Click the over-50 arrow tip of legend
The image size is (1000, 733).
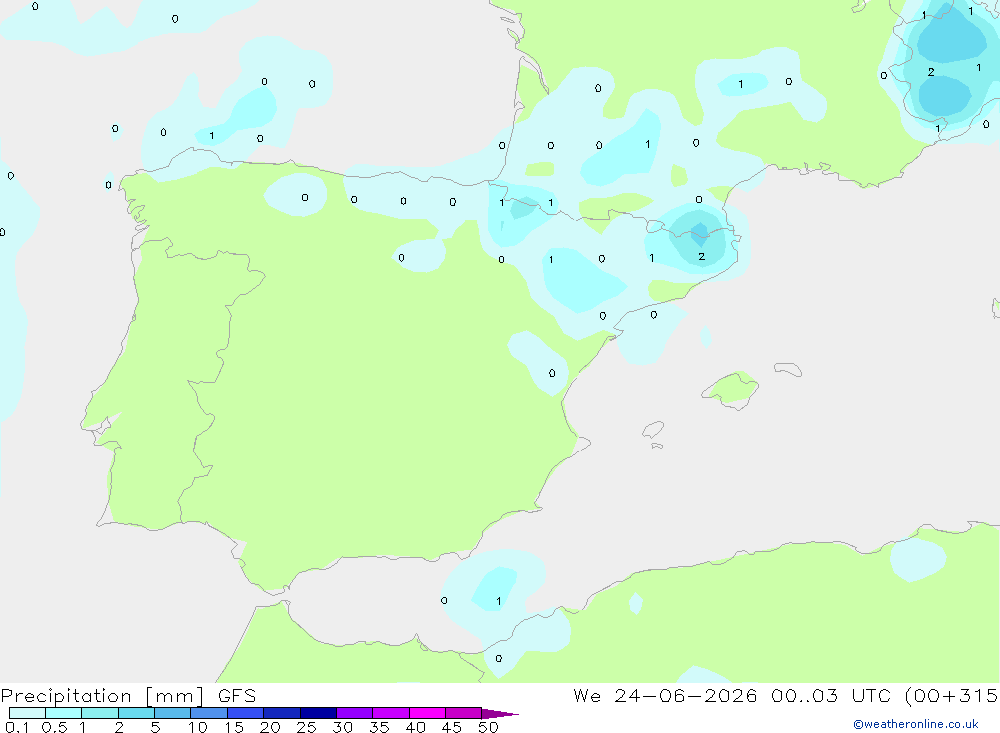(500, 714)
